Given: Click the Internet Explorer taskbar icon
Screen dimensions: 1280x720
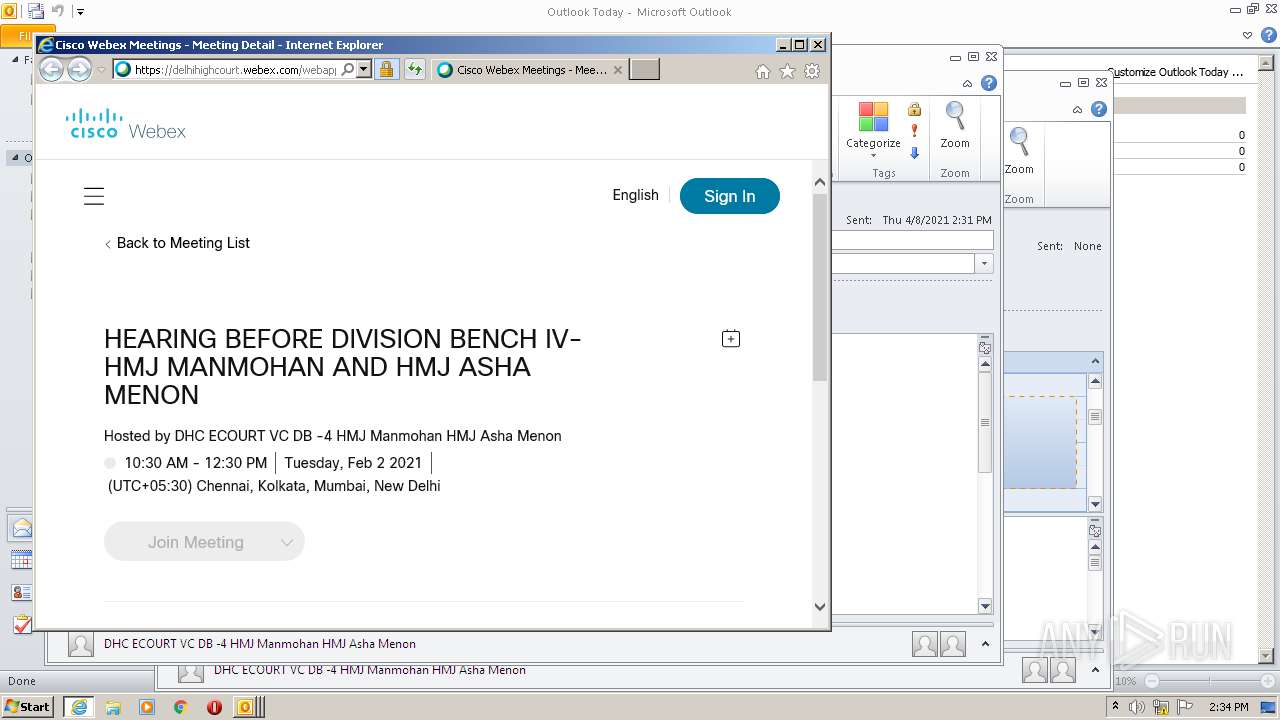Looking at the screenshot, I should click(78, 707).
